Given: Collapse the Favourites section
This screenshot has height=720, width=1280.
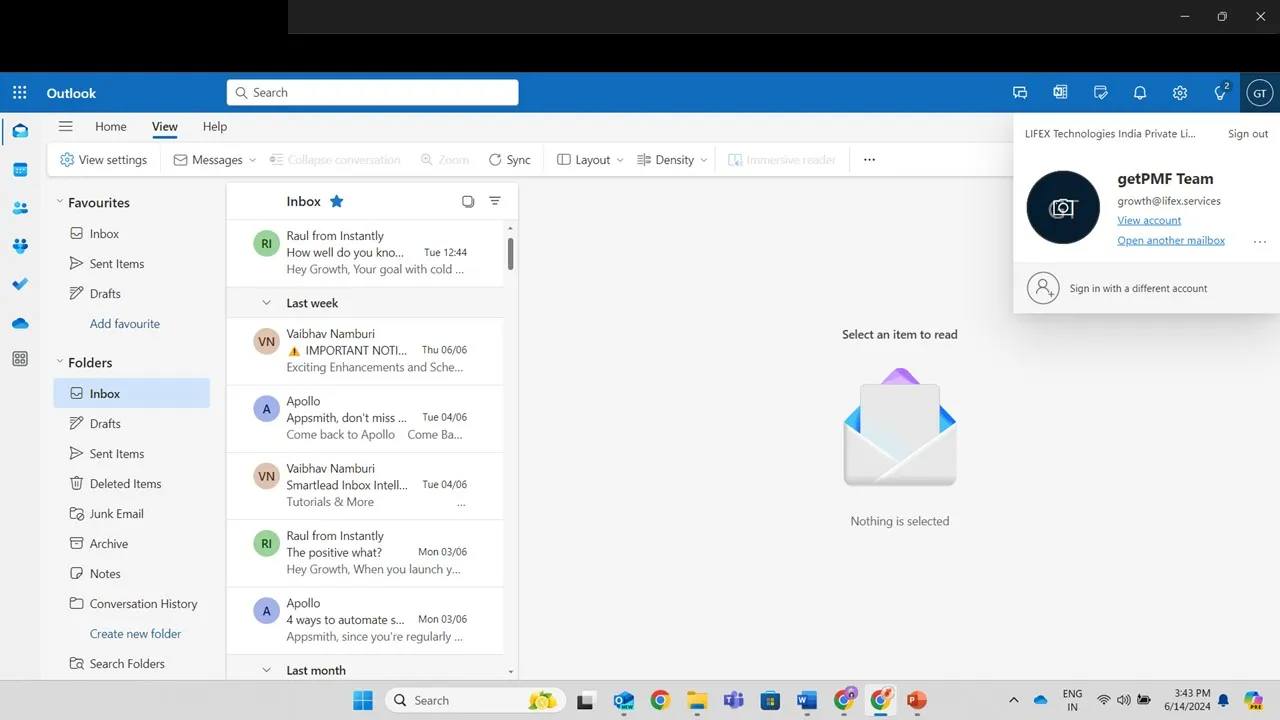Looking at the screenshot, I should (x=60, y=202).
